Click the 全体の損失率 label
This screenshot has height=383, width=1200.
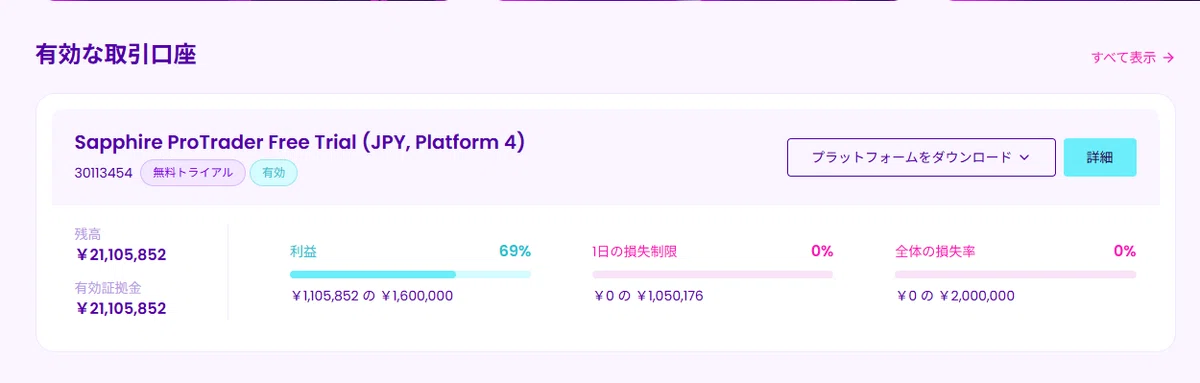(x=935, y=252)
